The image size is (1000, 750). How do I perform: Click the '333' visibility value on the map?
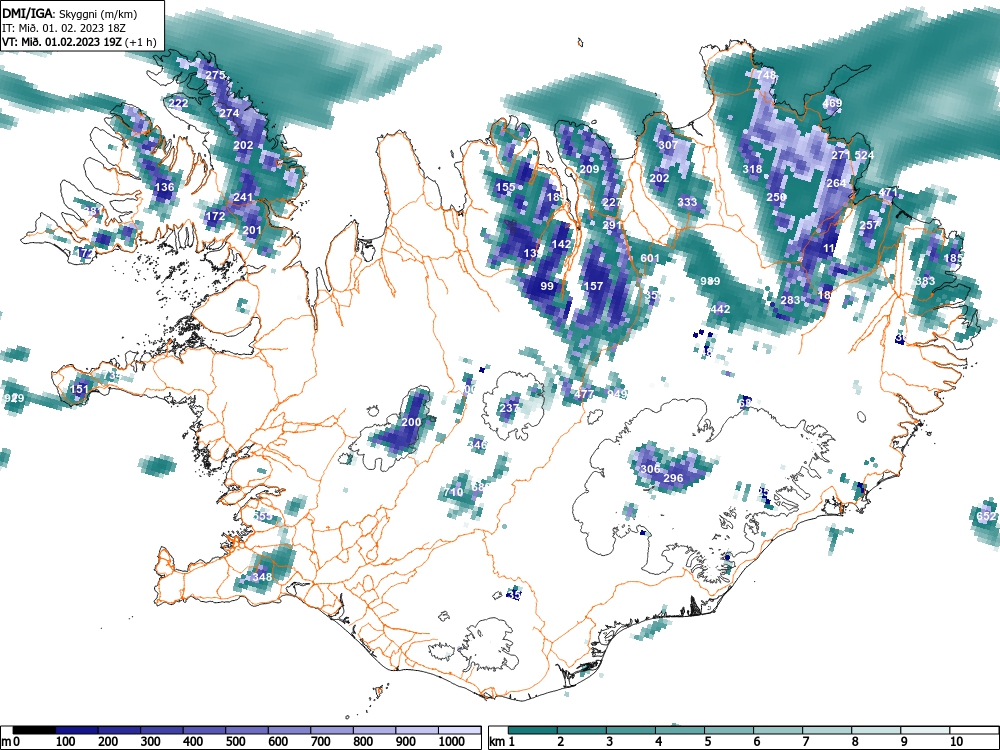click(x=688, y=203)
